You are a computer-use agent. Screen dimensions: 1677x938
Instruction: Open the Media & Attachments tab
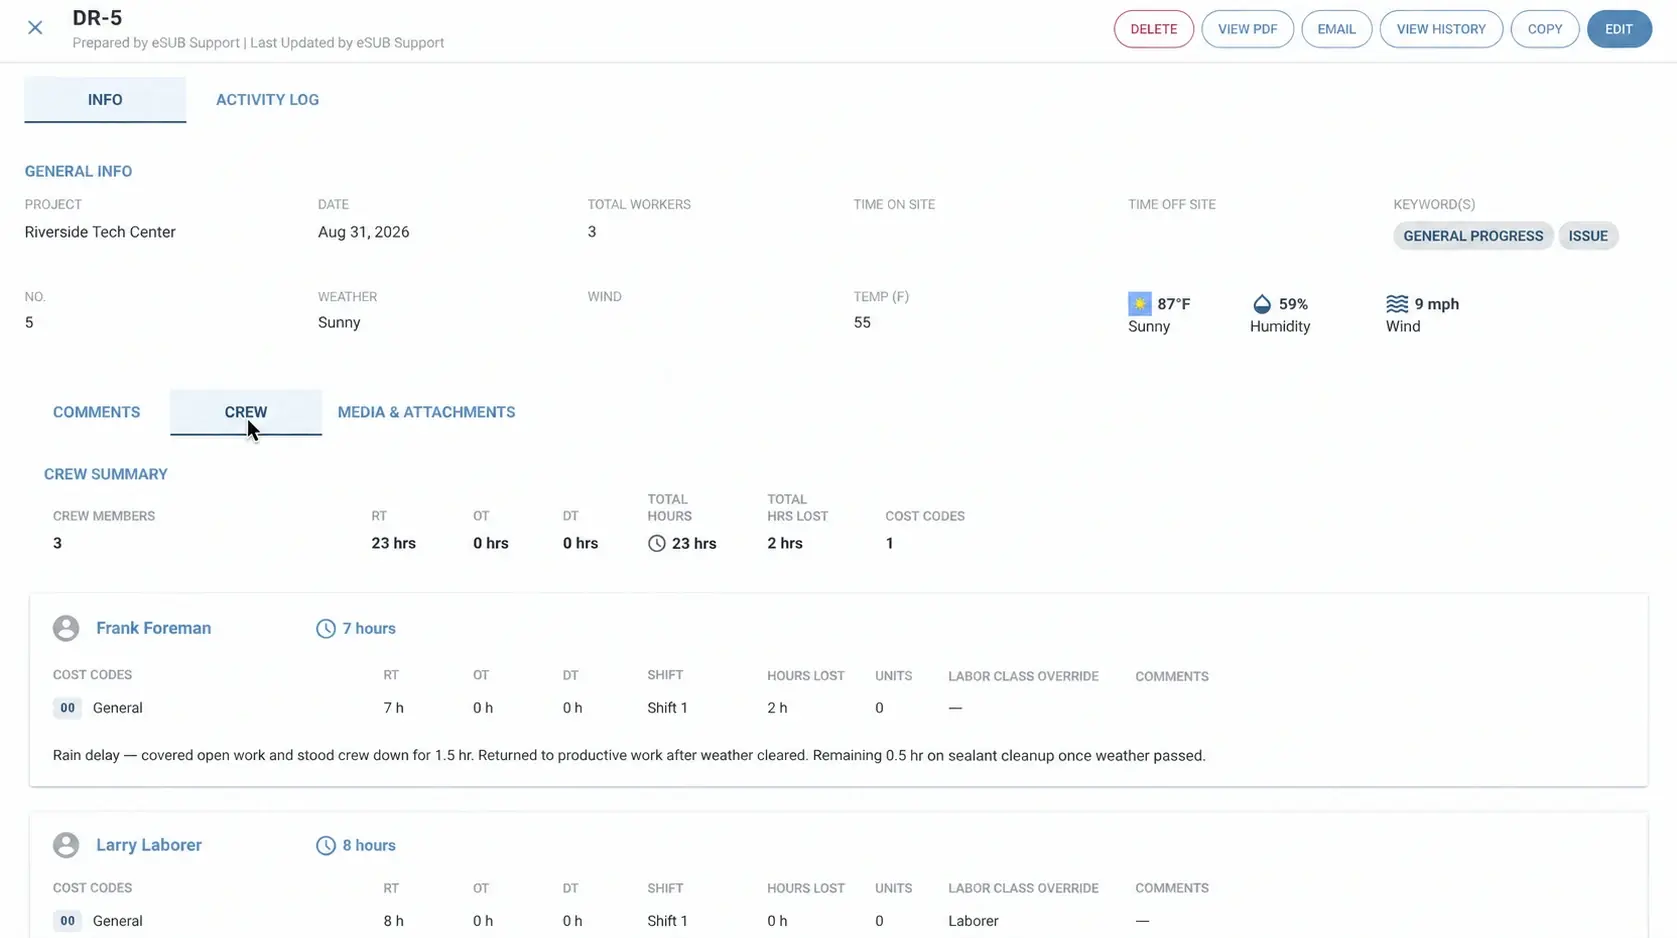coord(427,412)
